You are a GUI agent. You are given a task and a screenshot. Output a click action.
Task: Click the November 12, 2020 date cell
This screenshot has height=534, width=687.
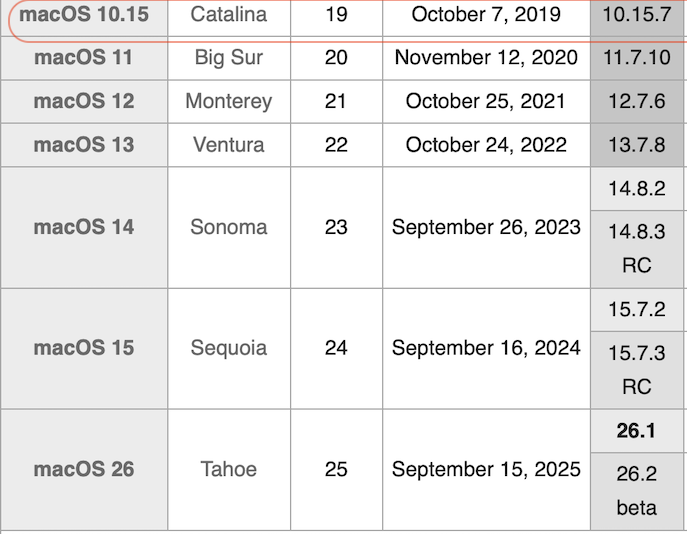click(486, 58)
